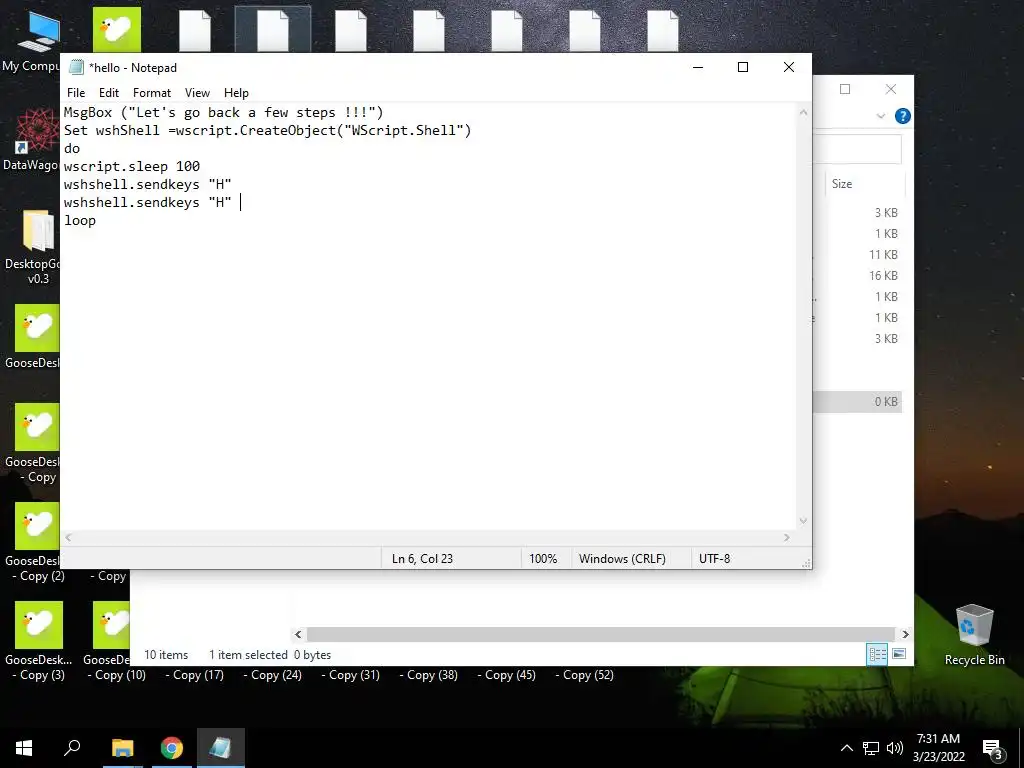
Task: Show the clock and calendar flyout
Action: coord(938,748)
